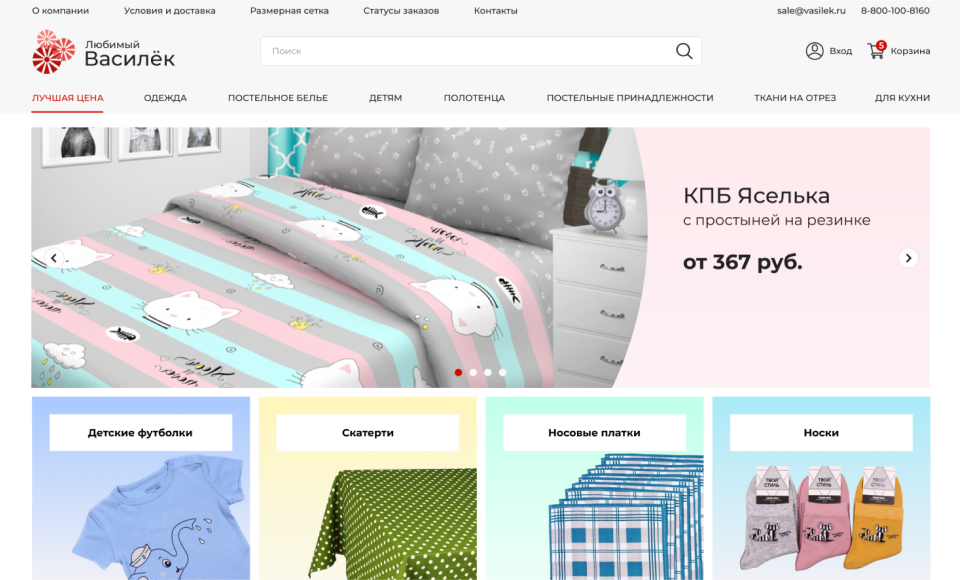Go to next banner slide arrow
This screenshot has height=580, width=960.
(908, 258)
